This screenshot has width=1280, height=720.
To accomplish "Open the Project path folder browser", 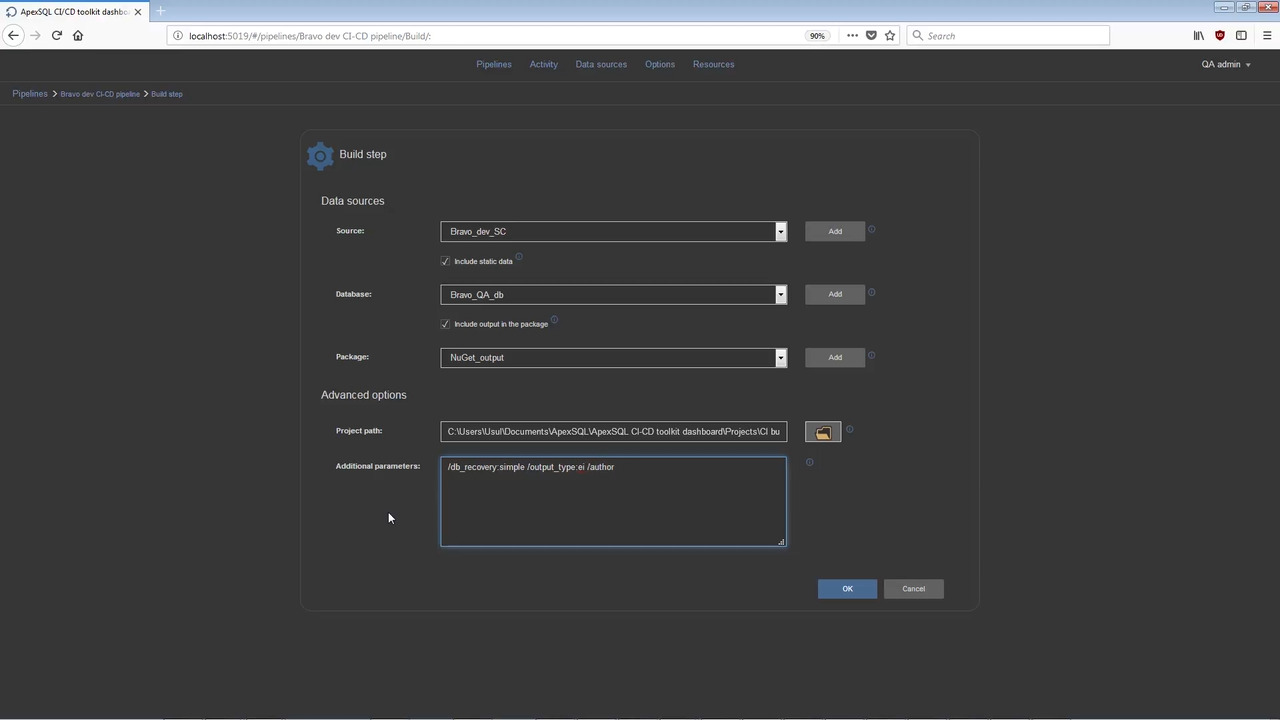I will pyautogui.click(x=822, y=431).
